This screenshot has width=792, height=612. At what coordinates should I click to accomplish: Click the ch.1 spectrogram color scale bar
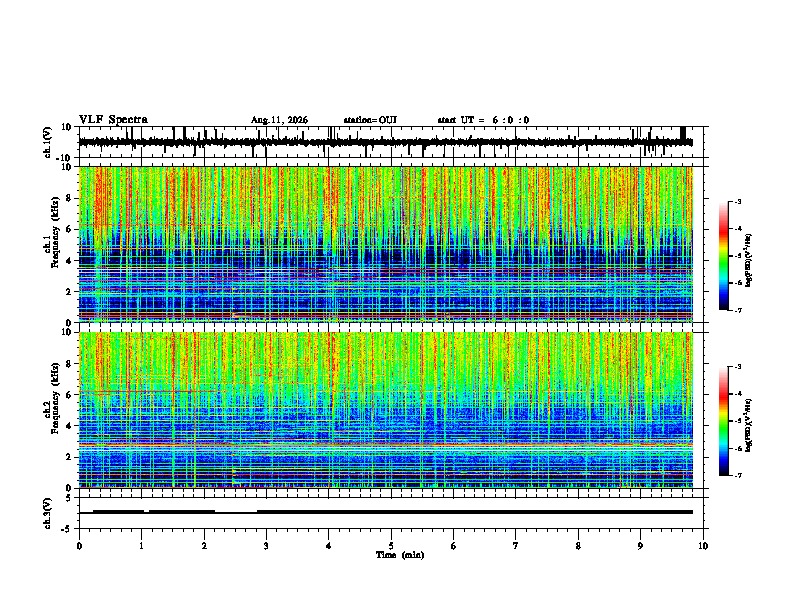pyautogui.click(x=724, y=256)
